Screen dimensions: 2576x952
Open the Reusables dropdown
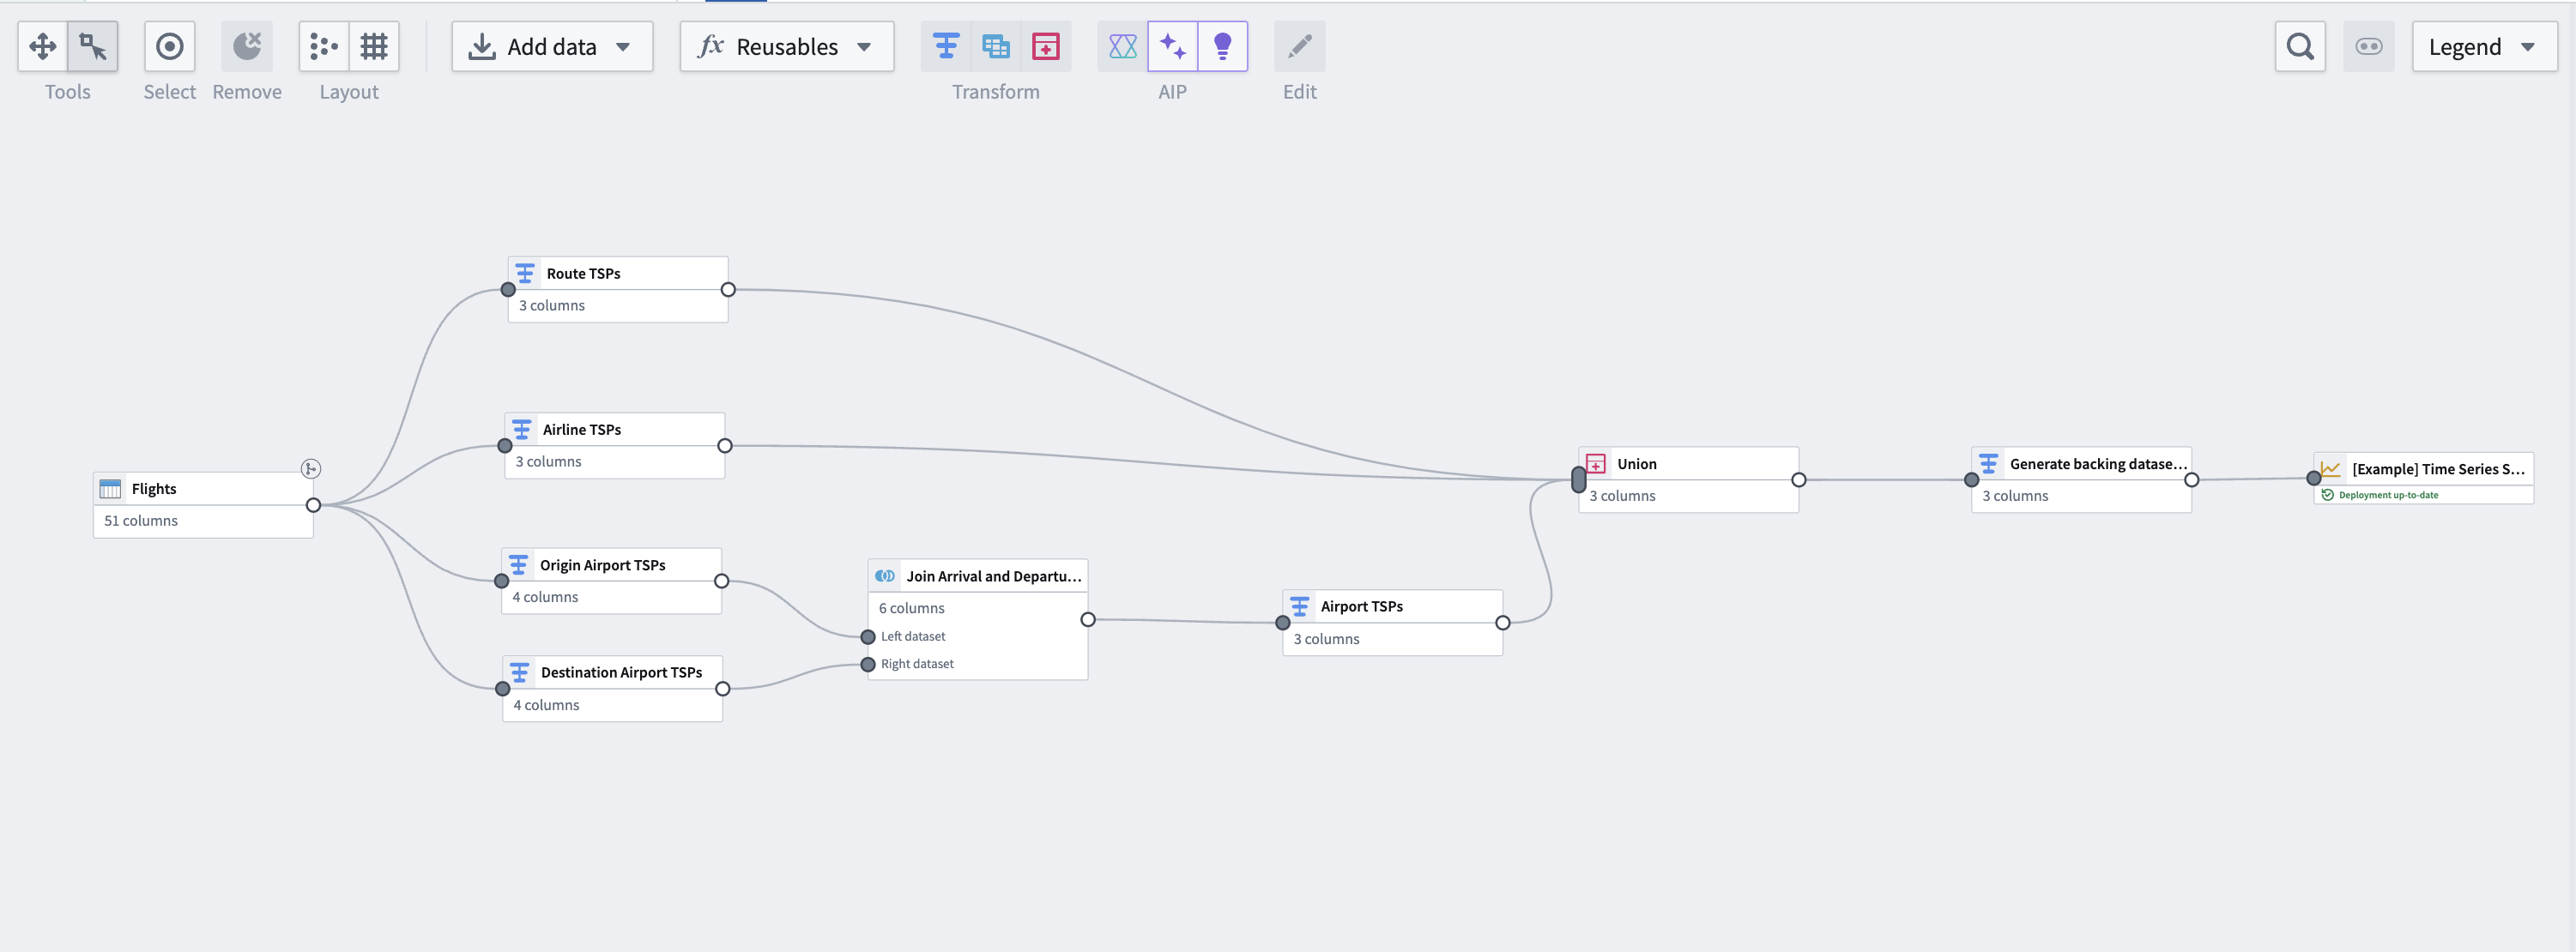[x=787, y=46]
